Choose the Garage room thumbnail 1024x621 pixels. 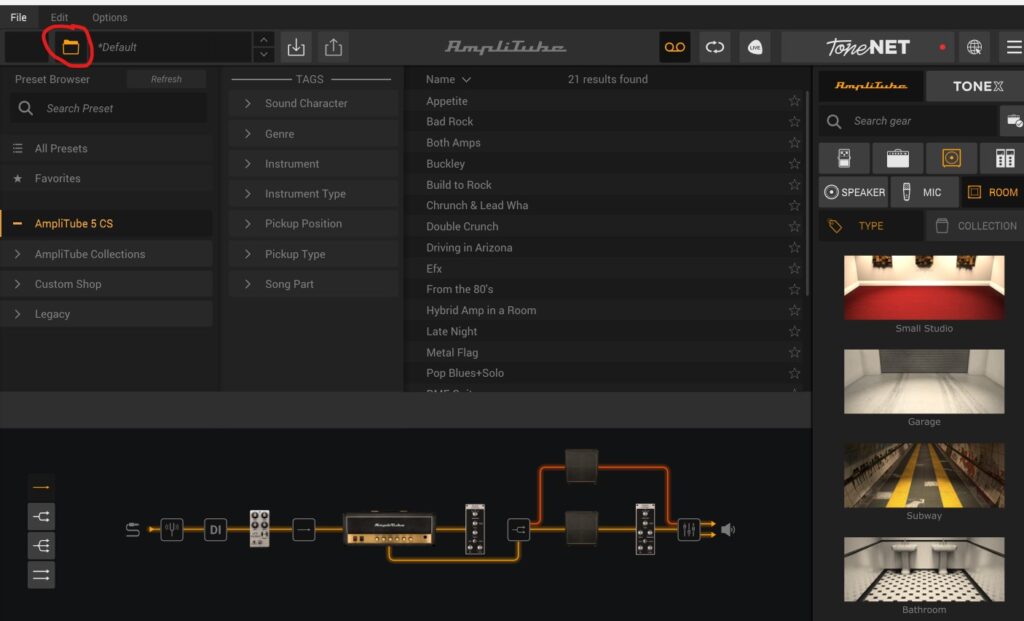923,381
